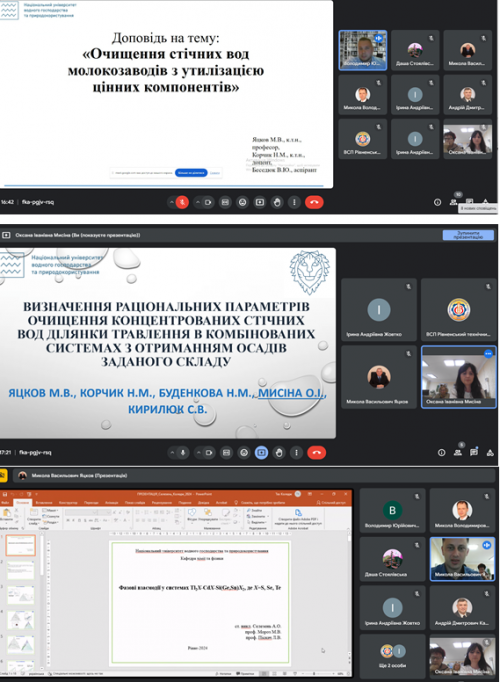Click 'Зупинити презентацію' blue button
Screen dimensions: 500x682
468,235
